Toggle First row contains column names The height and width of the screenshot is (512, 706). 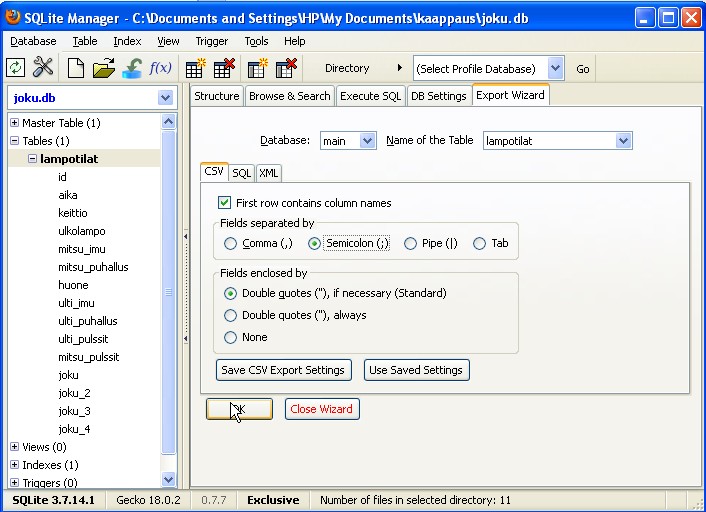tap(224, 203)
